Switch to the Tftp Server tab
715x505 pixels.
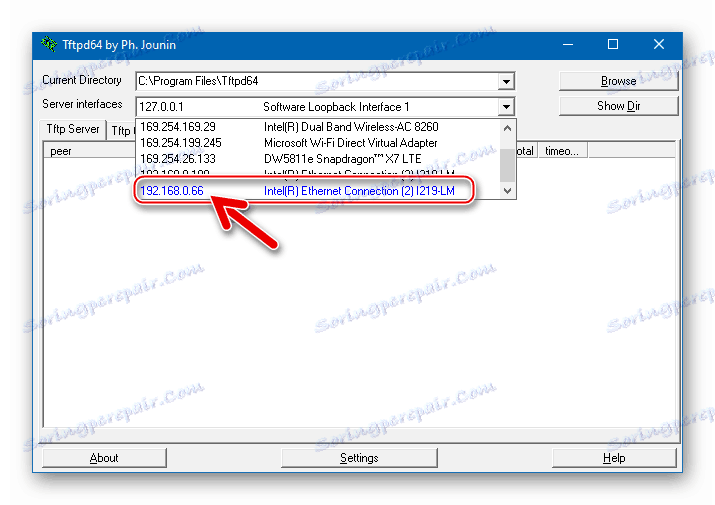point(73,129)
